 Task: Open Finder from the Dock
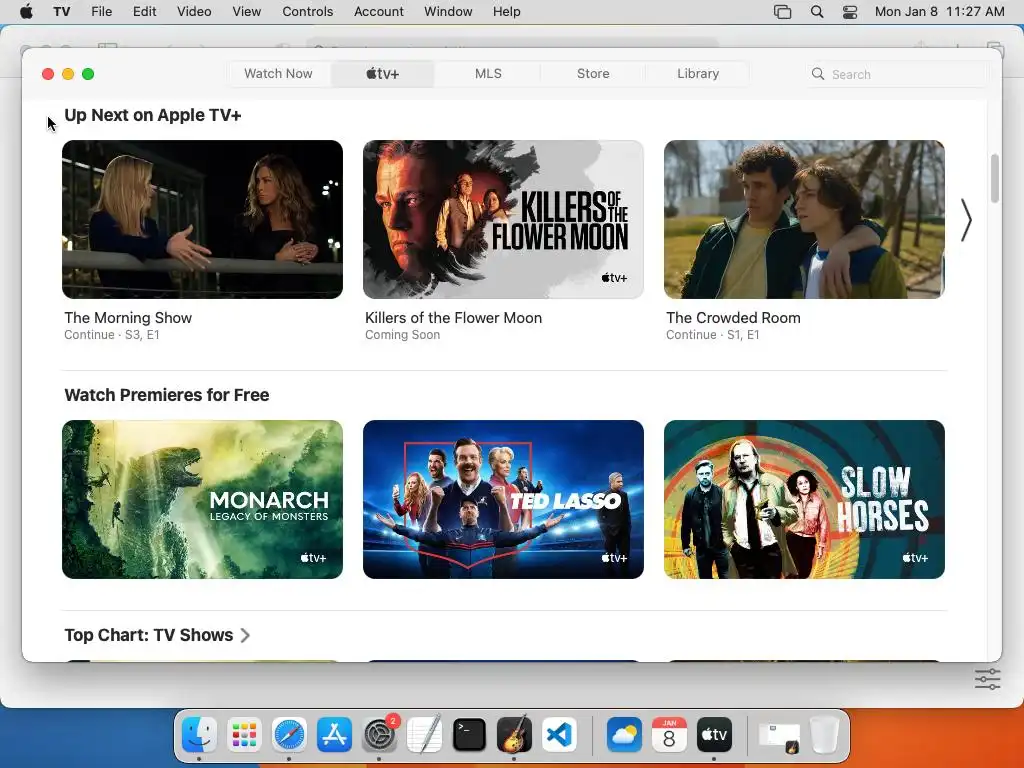[x=199, y=735]
